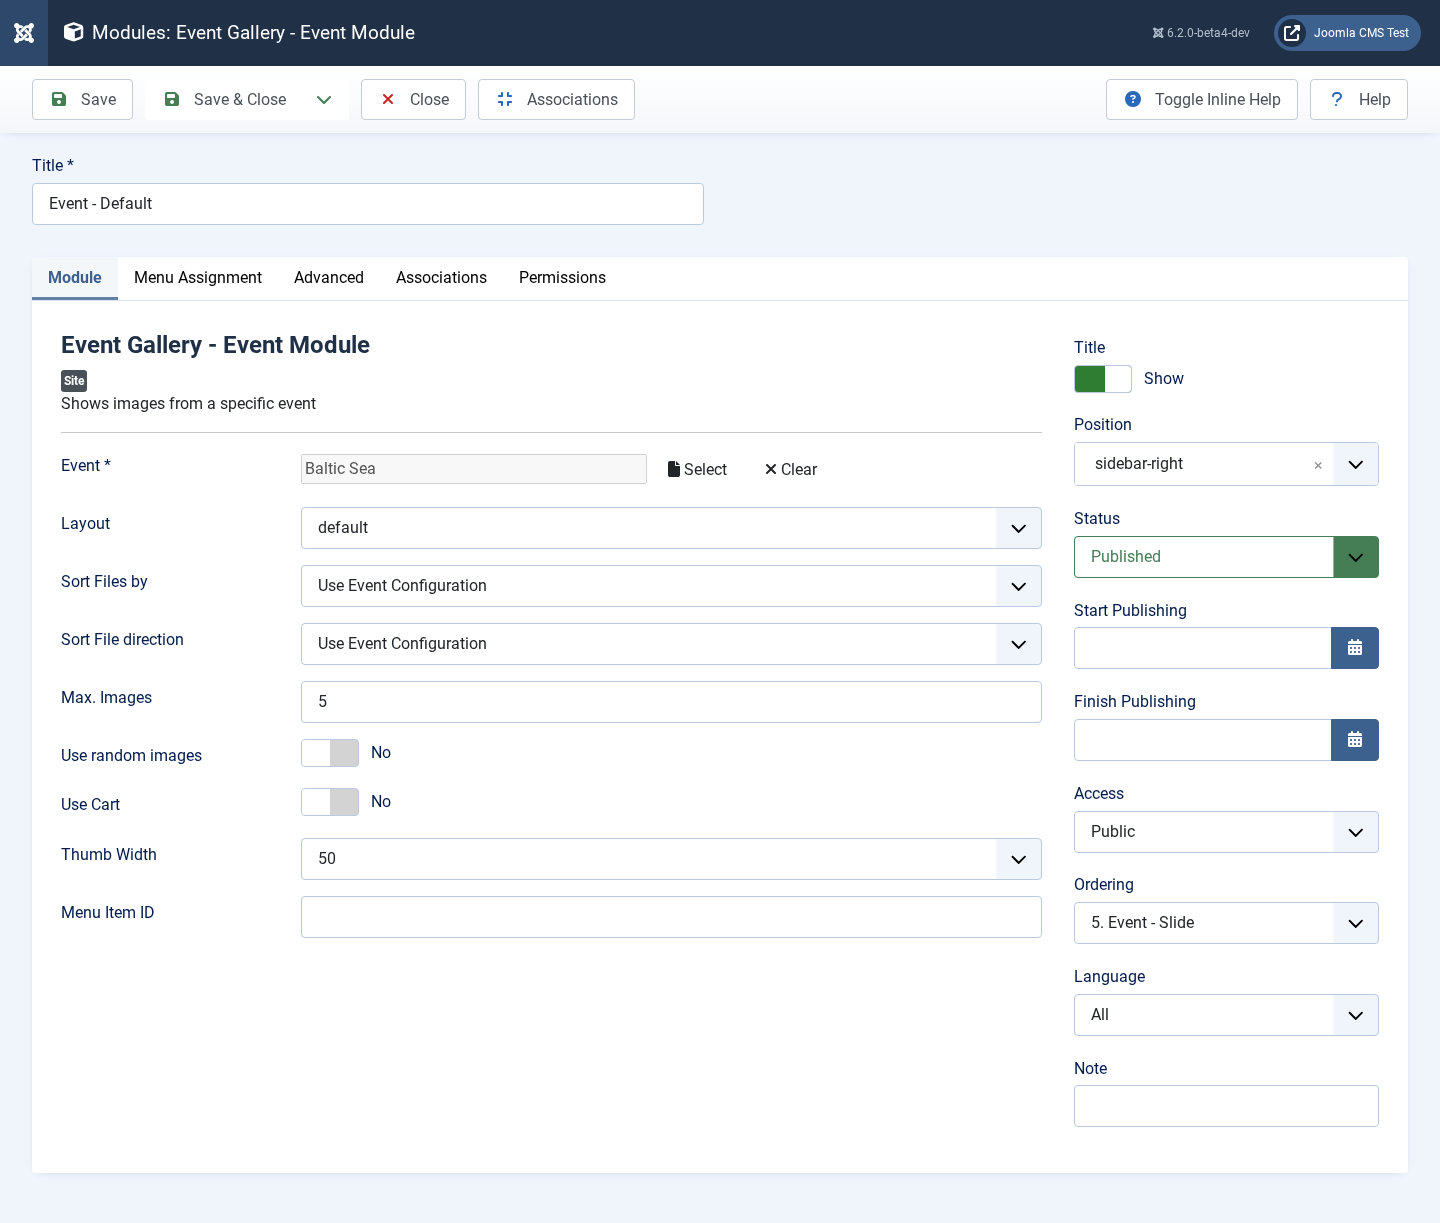This screenshot has height=1223, width=1440.
Task: Click Save & Close button
Action: (224, 99)
